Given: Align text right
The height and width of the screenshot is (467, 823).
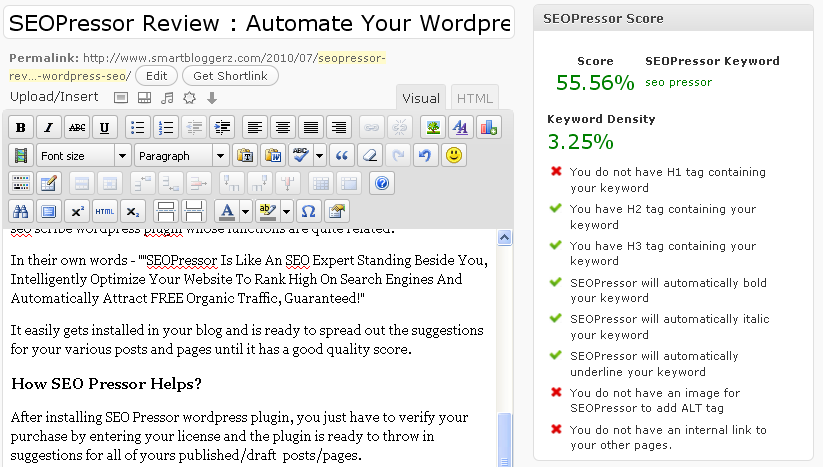Looking at the screenshot, I should click(339, 128).
